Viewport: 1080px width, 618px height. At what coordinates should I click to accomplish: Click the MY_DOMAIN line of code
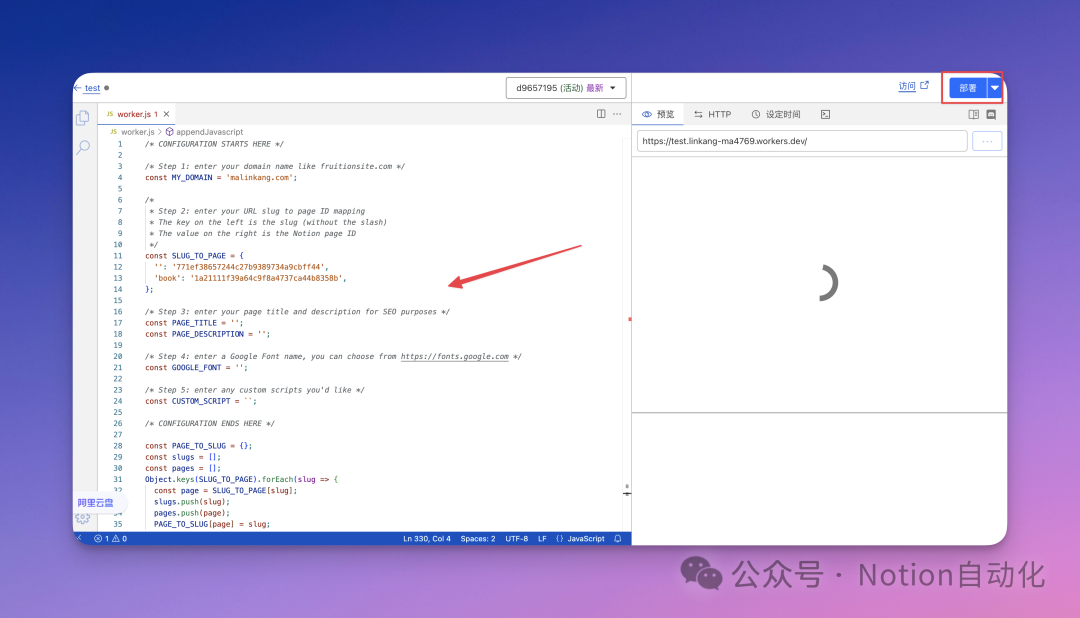pyautogui.click(x=221, y=177)
